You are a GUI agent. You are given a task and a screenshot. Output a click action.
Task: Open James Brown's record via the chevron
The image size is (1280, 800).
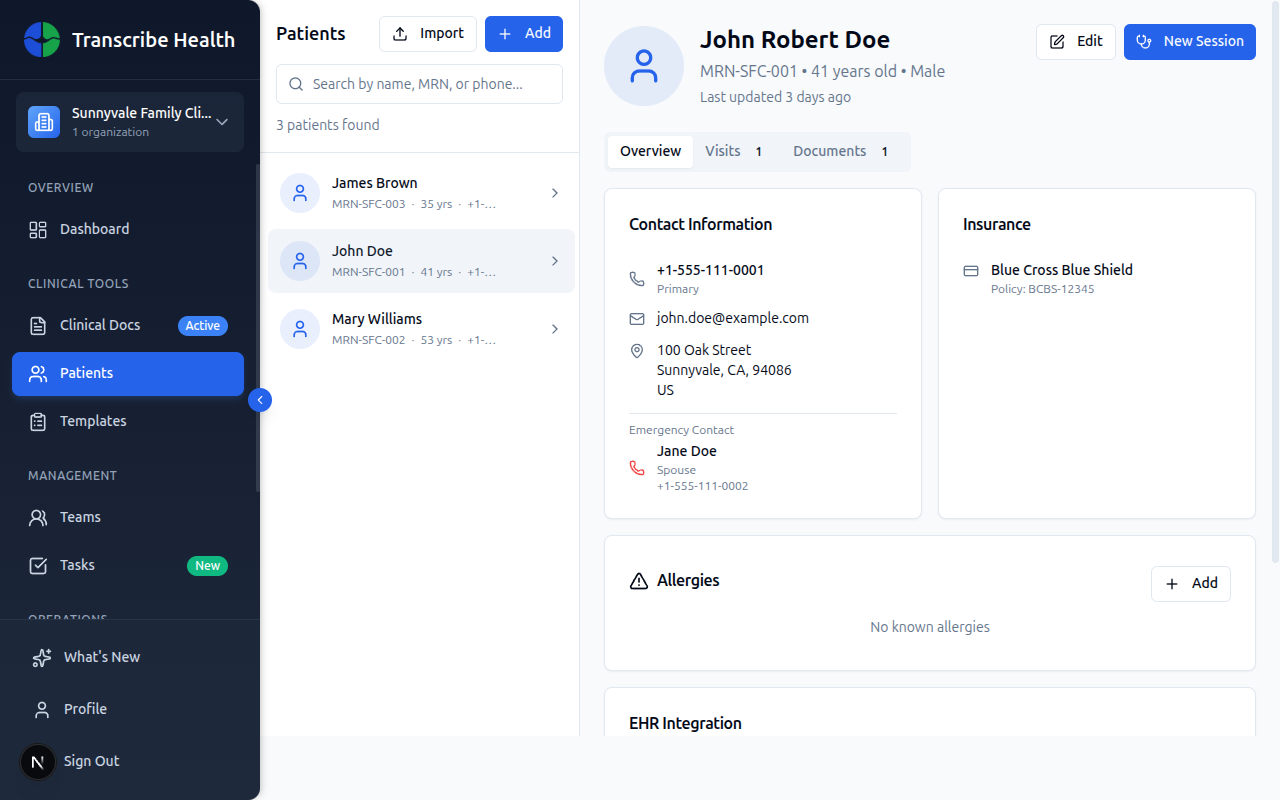coord(555,192)
